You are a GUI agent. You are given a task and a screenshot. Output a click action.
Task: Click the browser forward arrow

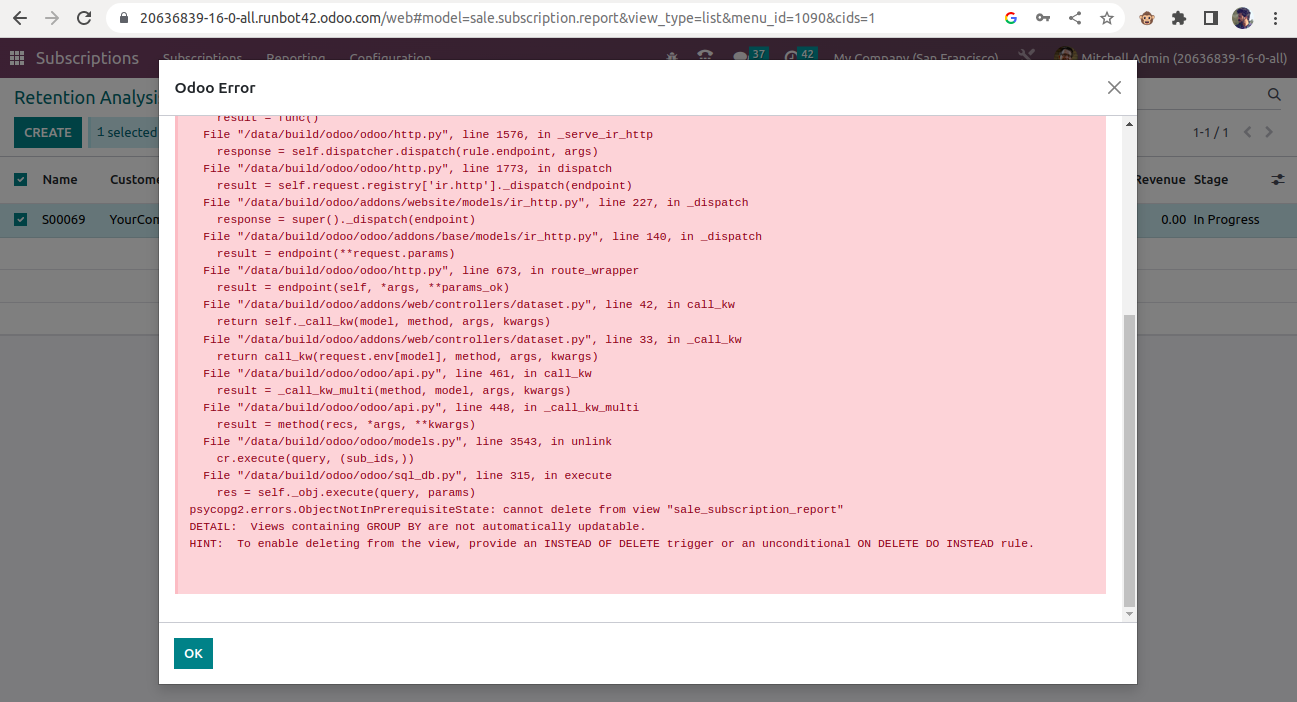(52, 18)
